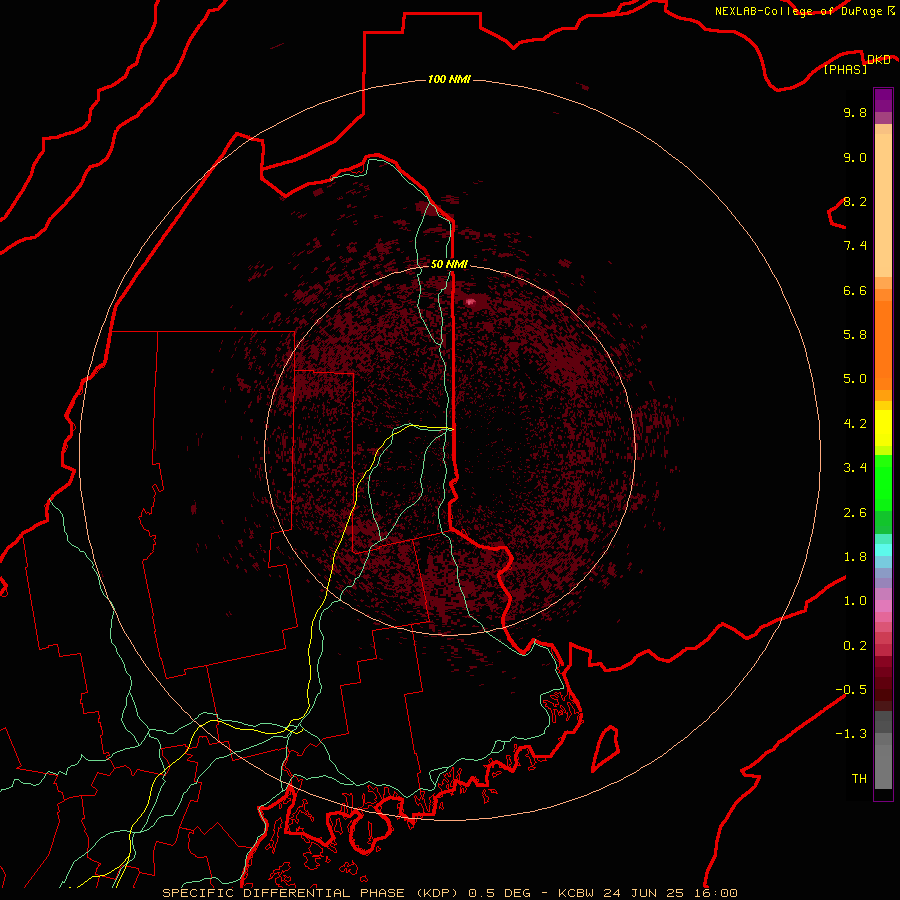Click the 5.0 color scale value

point(855,379)
